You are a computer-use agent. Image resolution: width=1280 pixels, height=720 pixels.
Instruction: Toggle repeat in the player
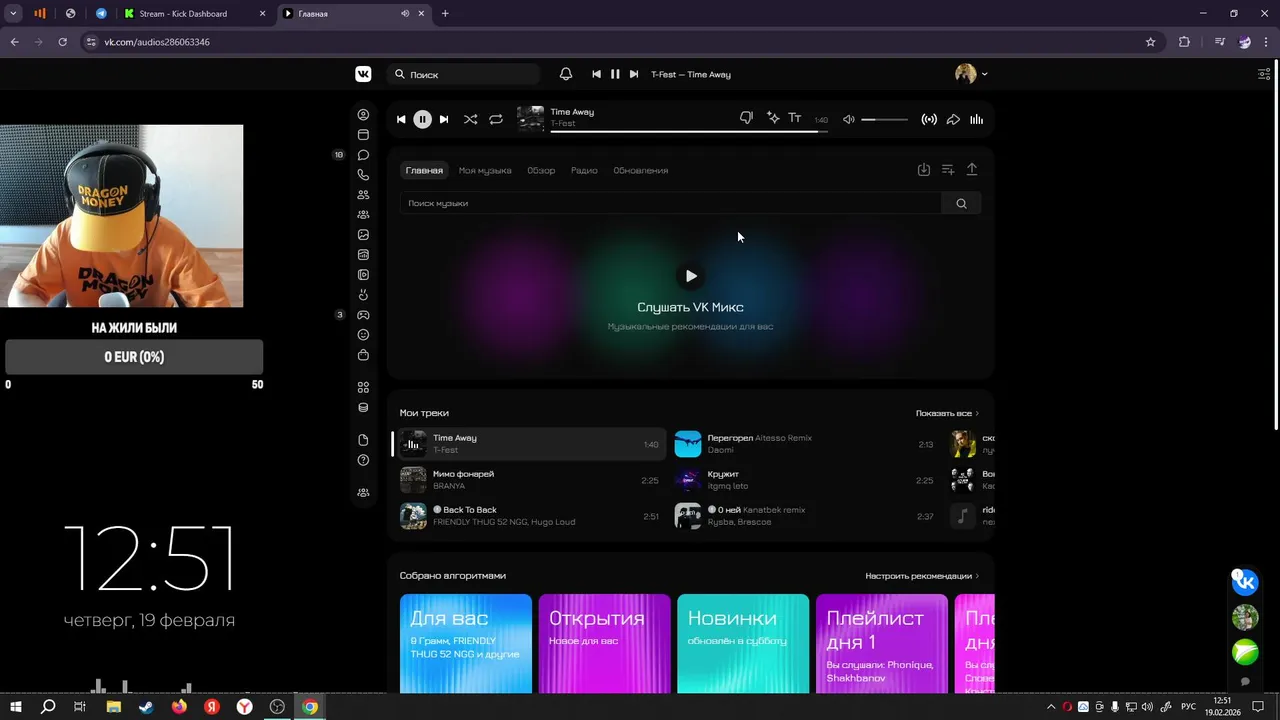tap(496, 119)
